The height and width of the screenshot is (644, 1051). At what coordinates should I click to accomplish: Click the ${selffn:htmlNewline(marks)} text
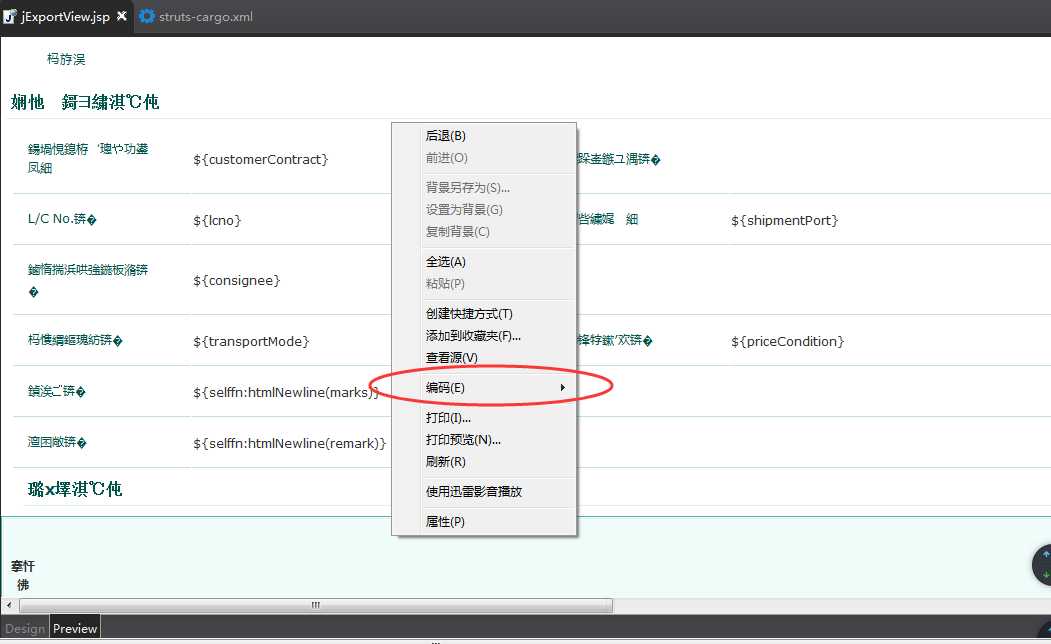coord(286,392)
